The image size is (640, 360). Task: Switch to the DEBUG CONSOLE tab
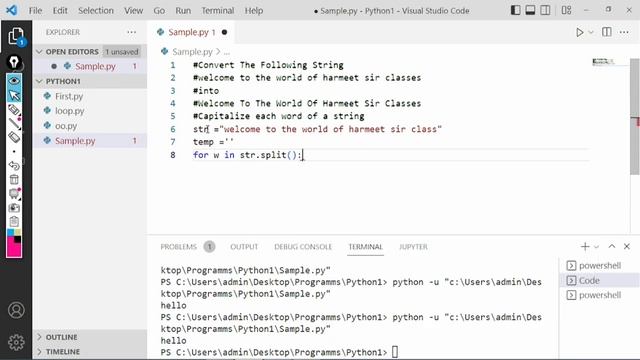point(303,247)
